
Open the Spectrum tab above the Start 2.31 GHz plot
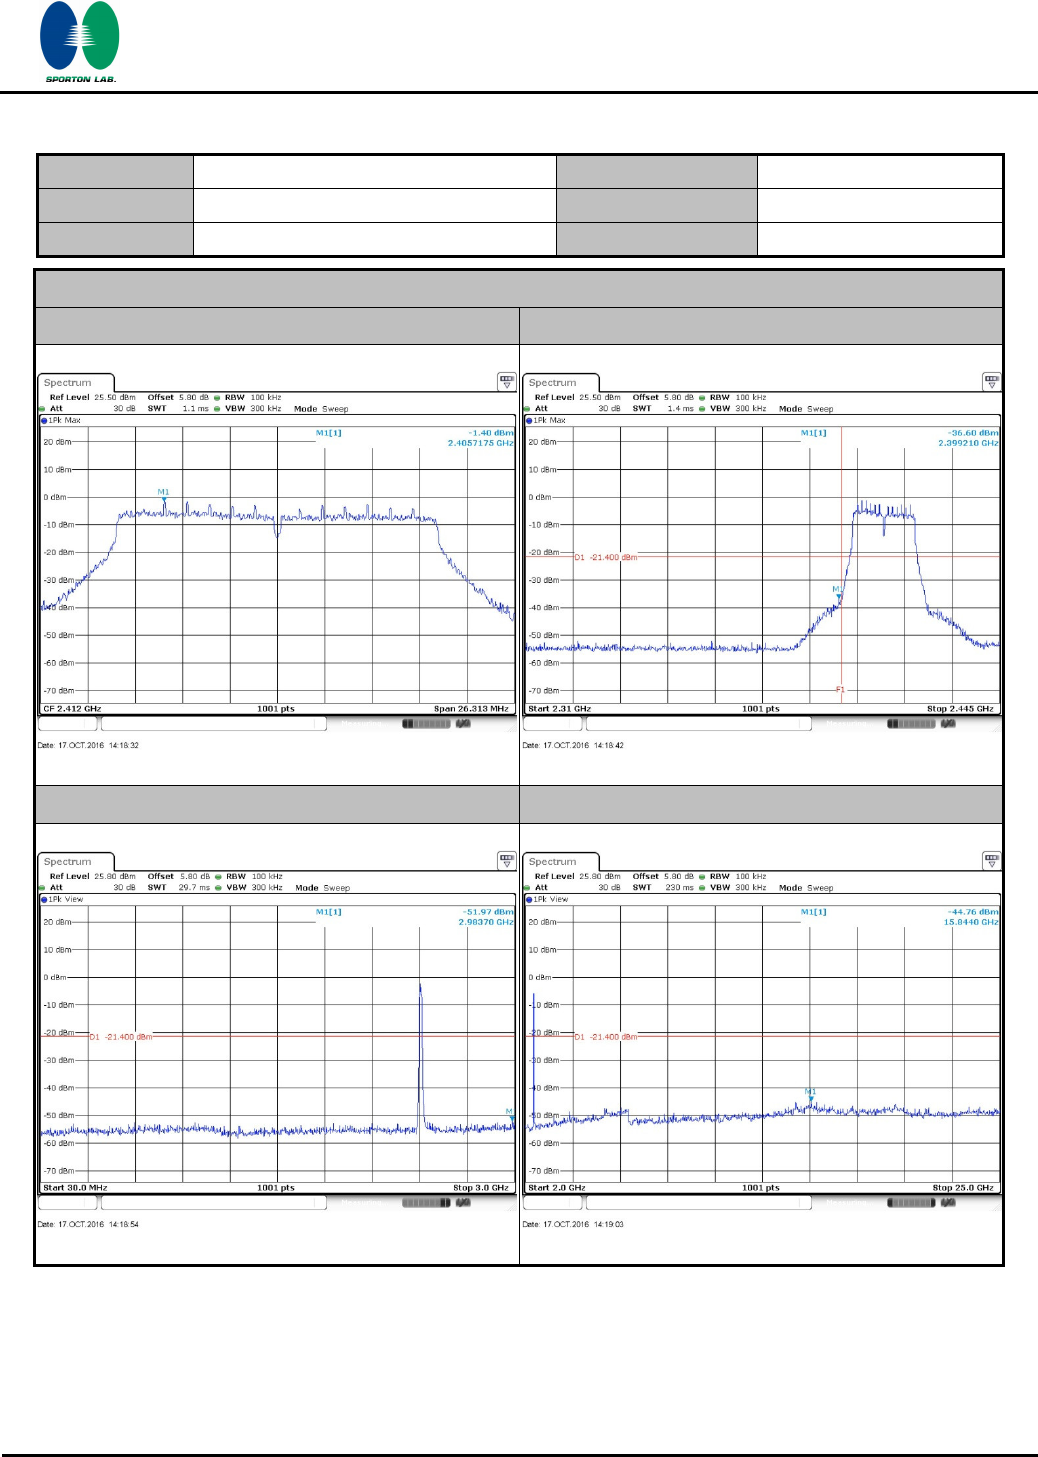coord(561,383)
